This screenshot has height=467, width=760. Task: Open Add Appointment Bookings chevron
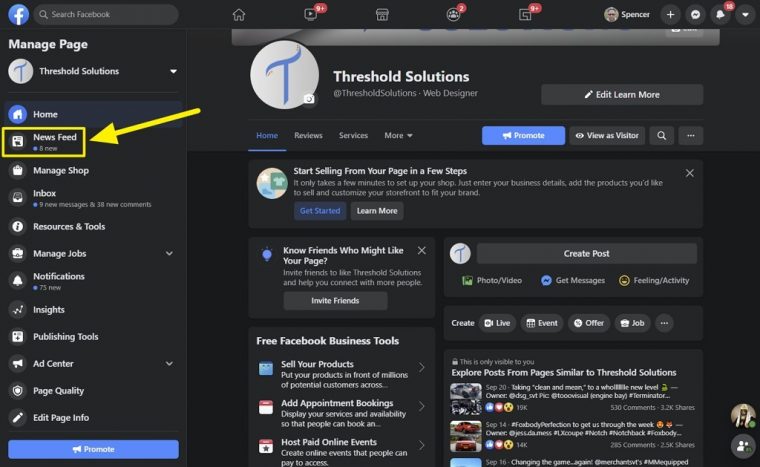coord(422,406)
